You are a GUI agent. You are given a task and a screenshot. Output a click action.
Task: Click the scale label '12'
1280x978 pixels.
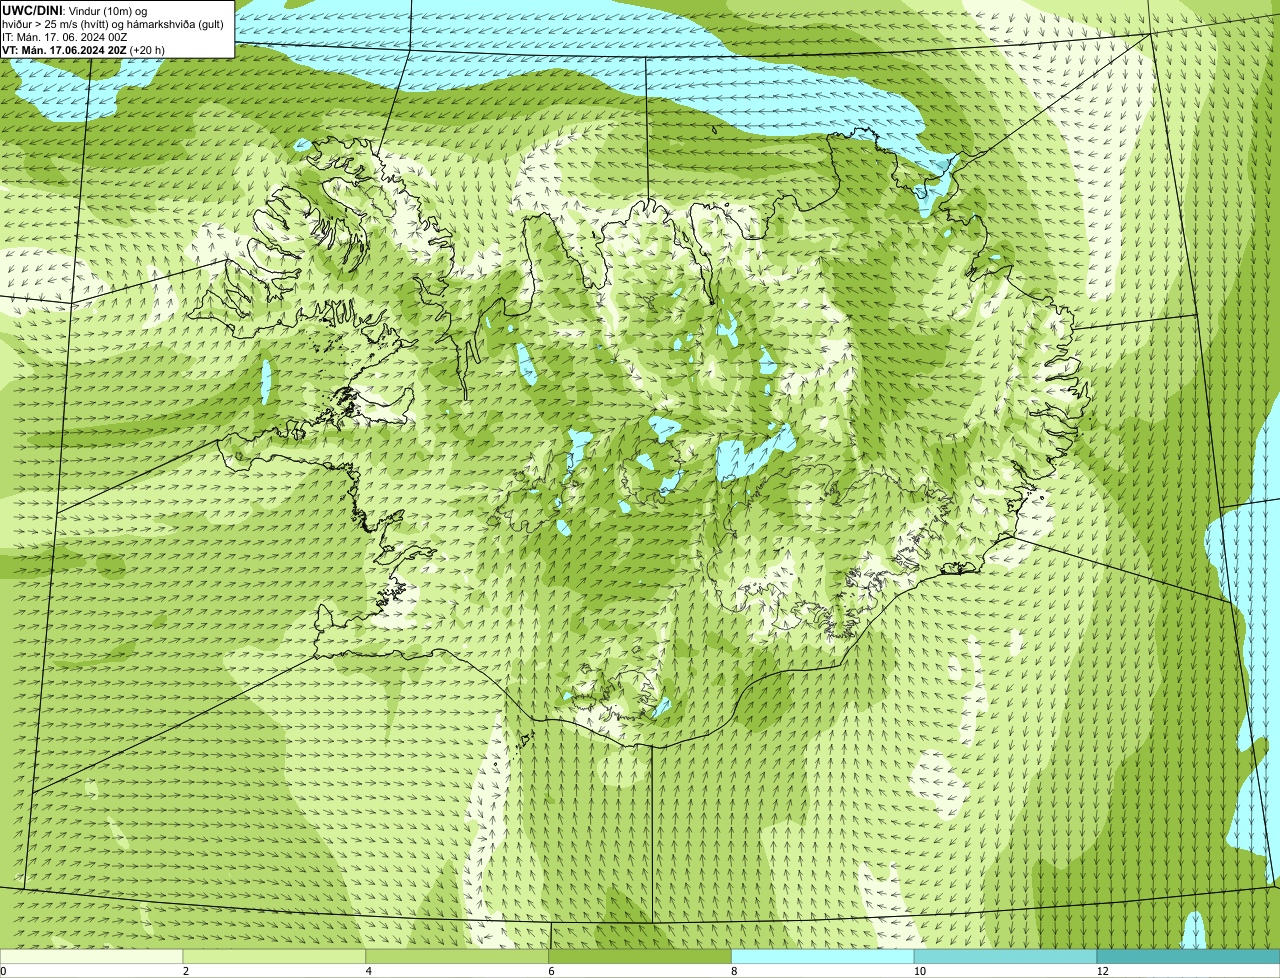point(1102,971)
